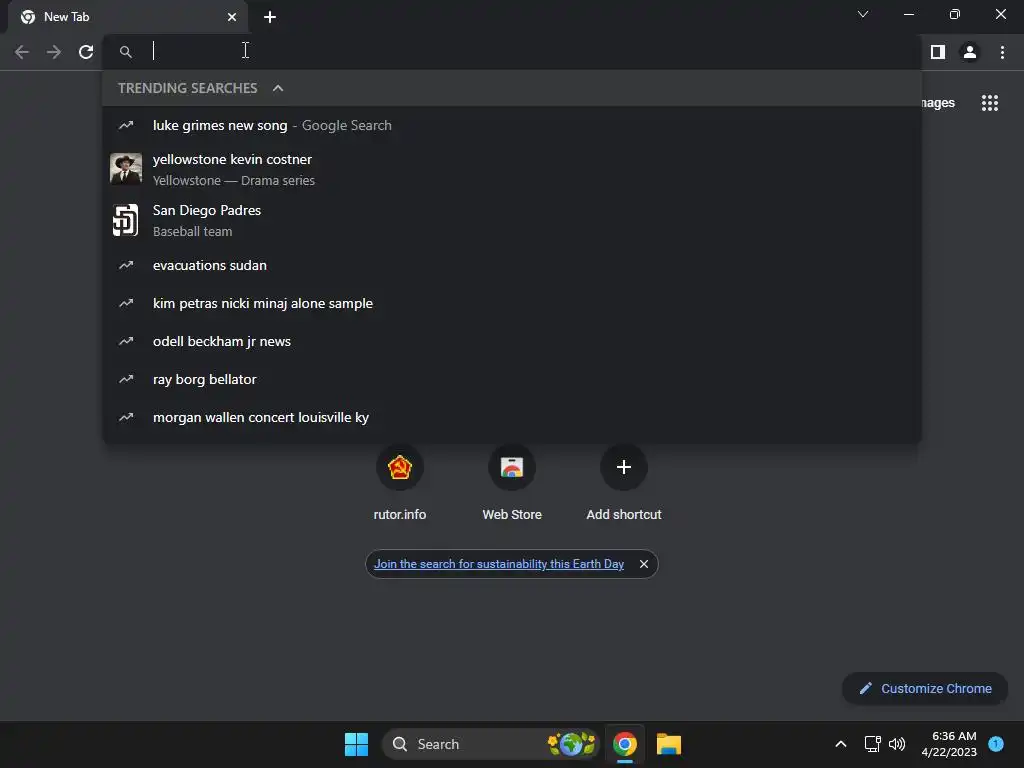Image resolution: width=1024 pixels, height=768 pixels.
Task: Choose 'ray borg bellator' suggestion
Action: 512,379
